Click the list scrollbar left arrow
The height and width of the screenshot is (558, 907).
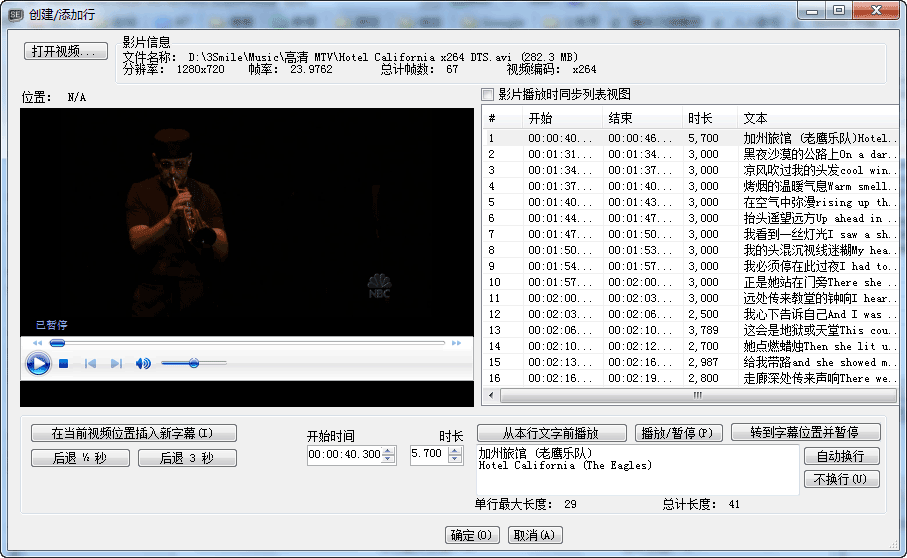pyautogui.click(x=491, y=396)
